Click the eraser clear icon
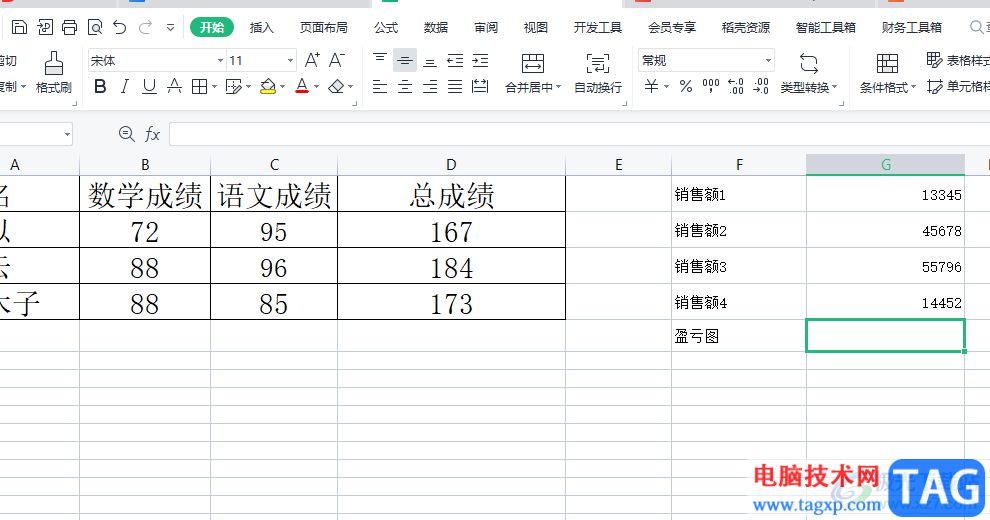 [337, 86]
